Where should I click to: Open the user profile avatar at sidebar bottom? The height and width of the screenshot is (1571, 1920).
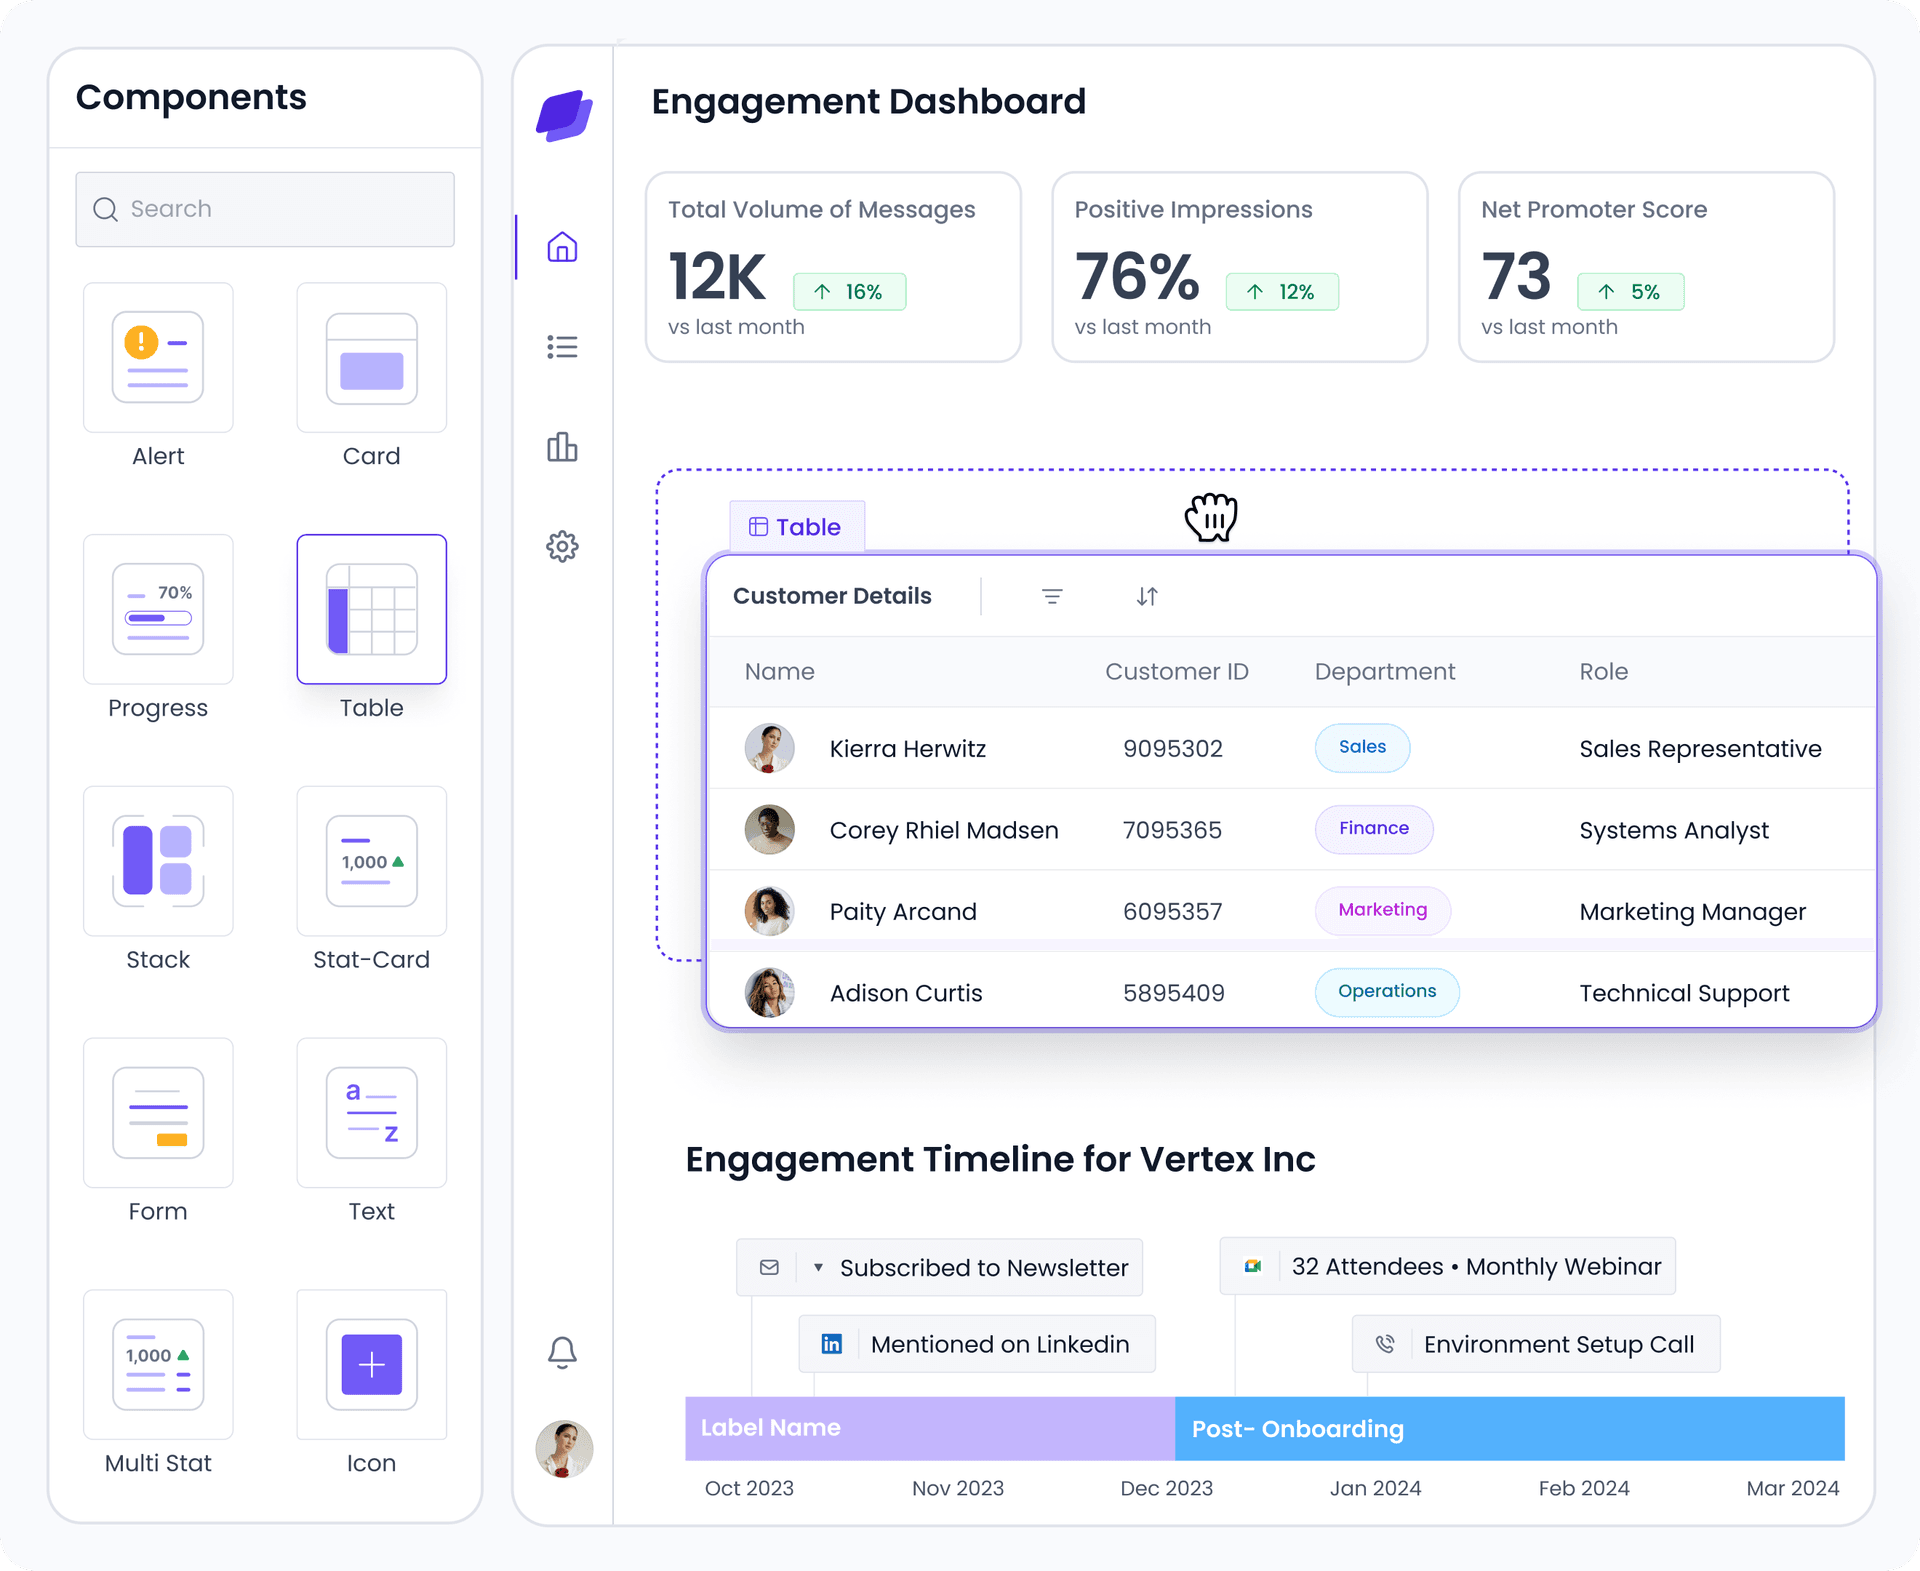[563, 1449]
